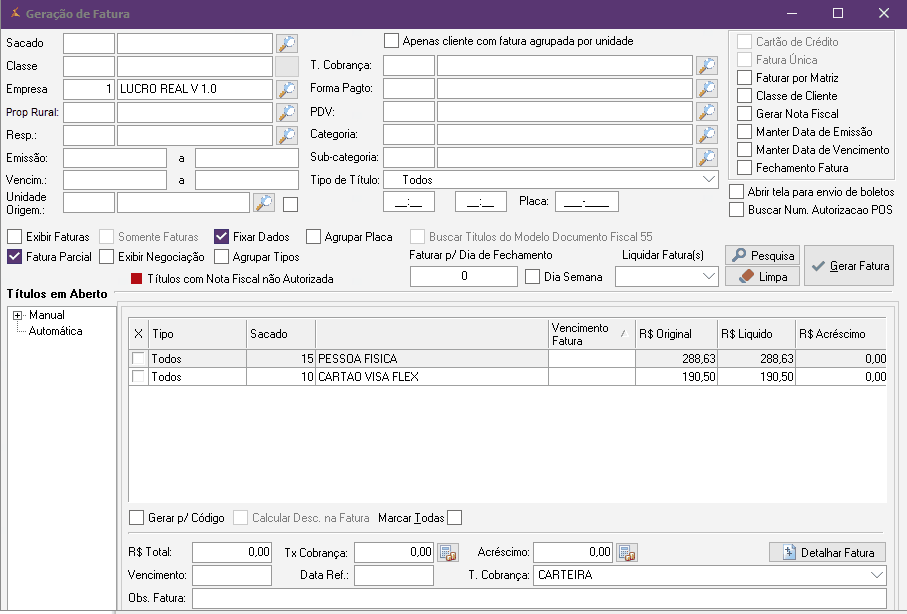Image resolution: width=907 pixels, height=614 pixels.
Task: Select Automática in the tree
Action: click(x=55, y=331)
